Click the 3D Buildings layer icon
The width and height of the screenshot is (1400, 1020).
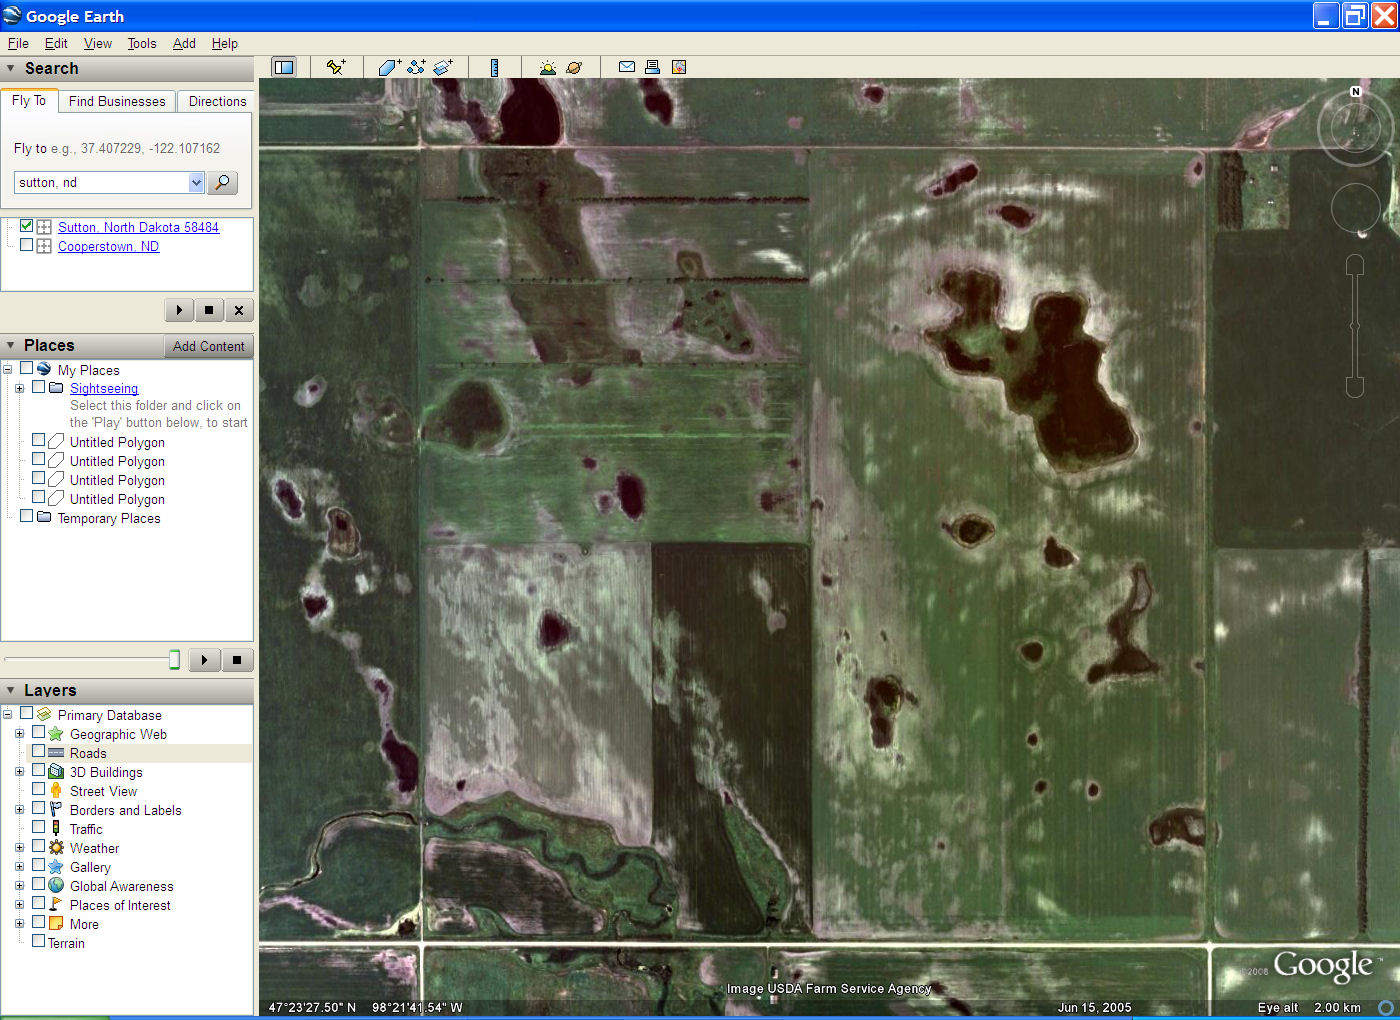(x=56, y=772)
